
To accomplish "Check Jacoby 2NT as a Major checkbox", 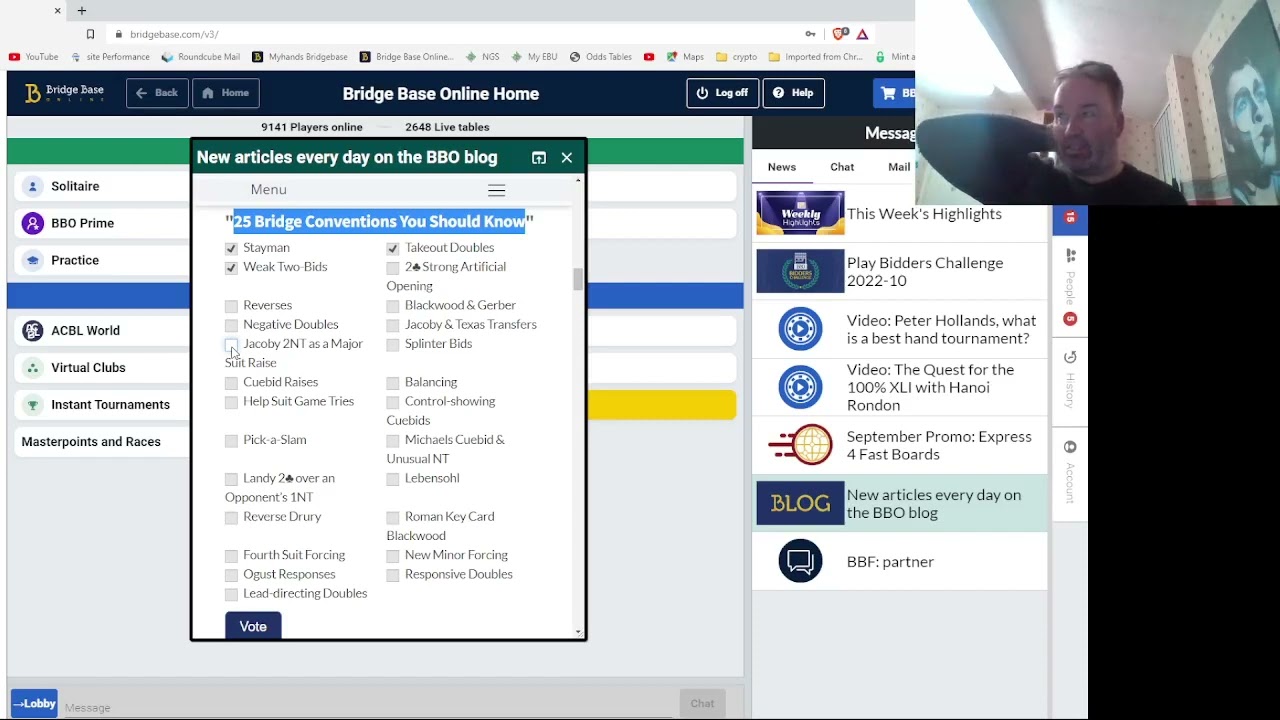I will [232, 345].
